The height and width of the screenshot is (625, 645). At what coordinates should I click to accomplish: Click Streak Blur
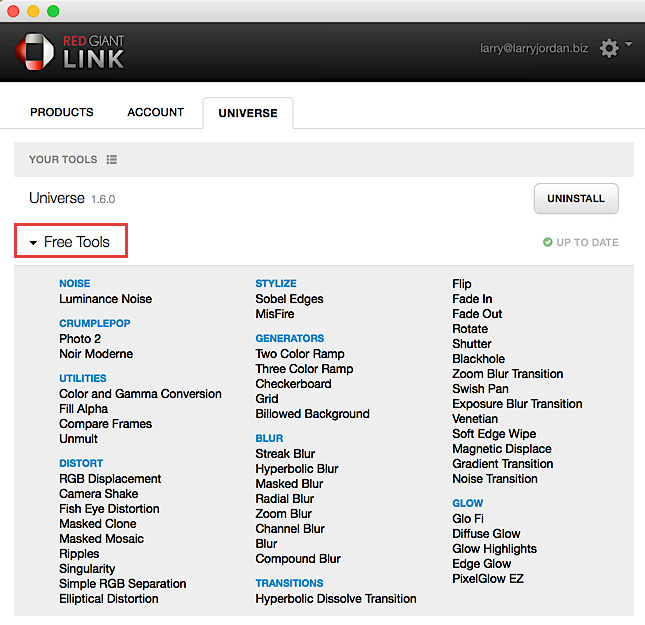tap(285, 453)
